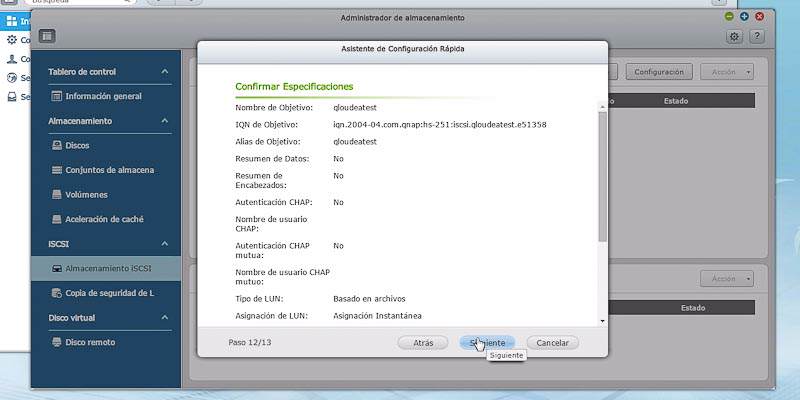
Task: Click the IQN de Objetivo value text
Action: [x=440, y=124]
